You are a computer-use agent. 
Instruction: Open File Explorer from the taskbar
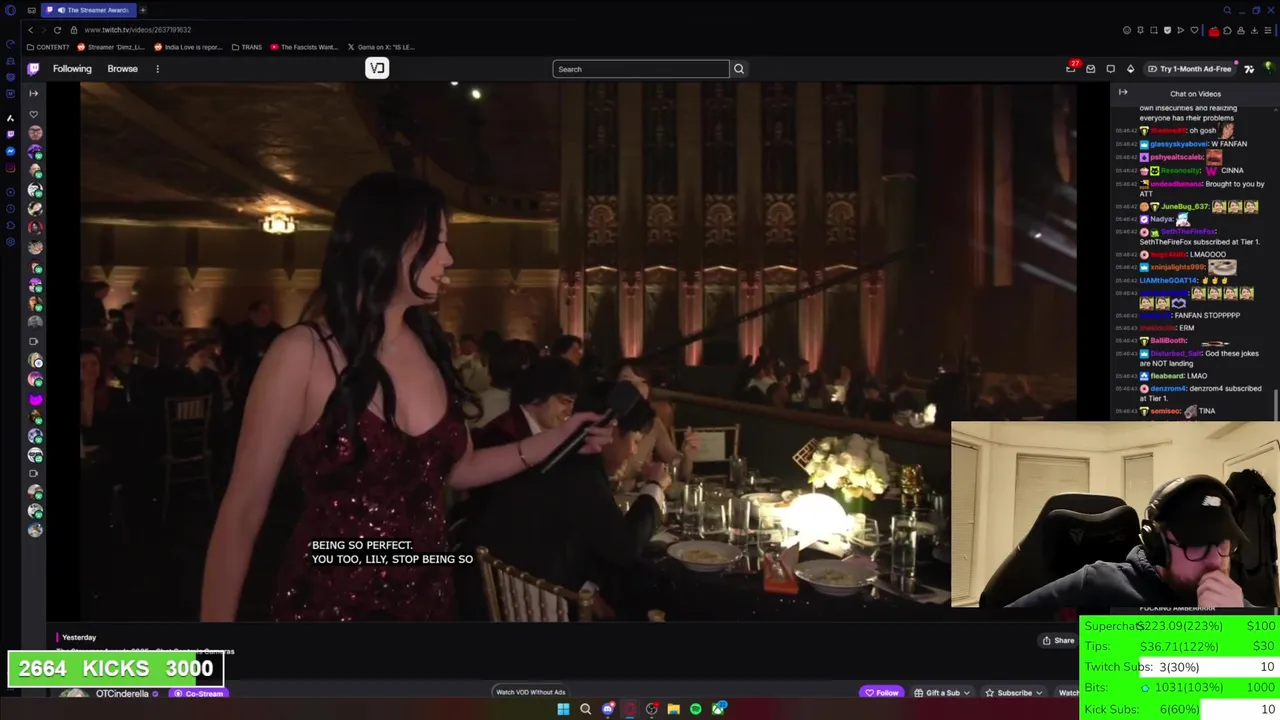pos(674,709)
